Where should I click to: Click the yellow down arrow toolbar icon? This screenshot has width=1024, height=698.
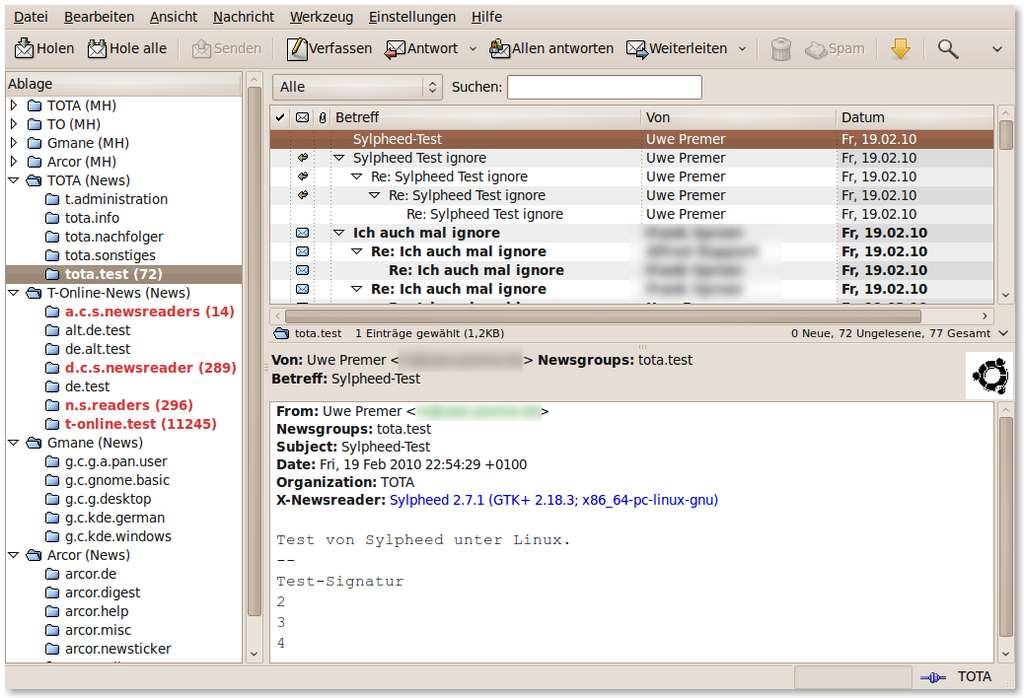(900, 48)
